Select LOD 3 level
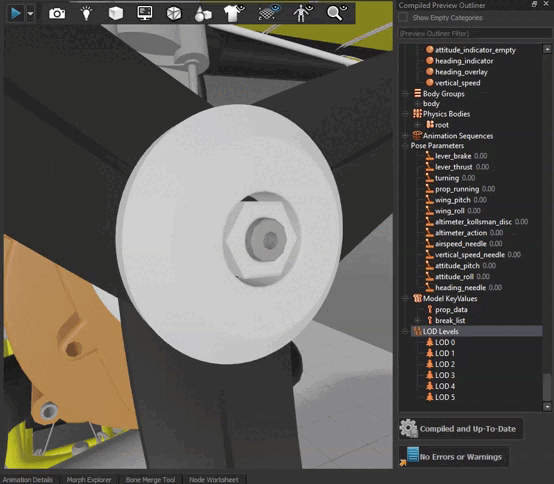The width and height of the screenshot is (554, 484). point(445,375)
